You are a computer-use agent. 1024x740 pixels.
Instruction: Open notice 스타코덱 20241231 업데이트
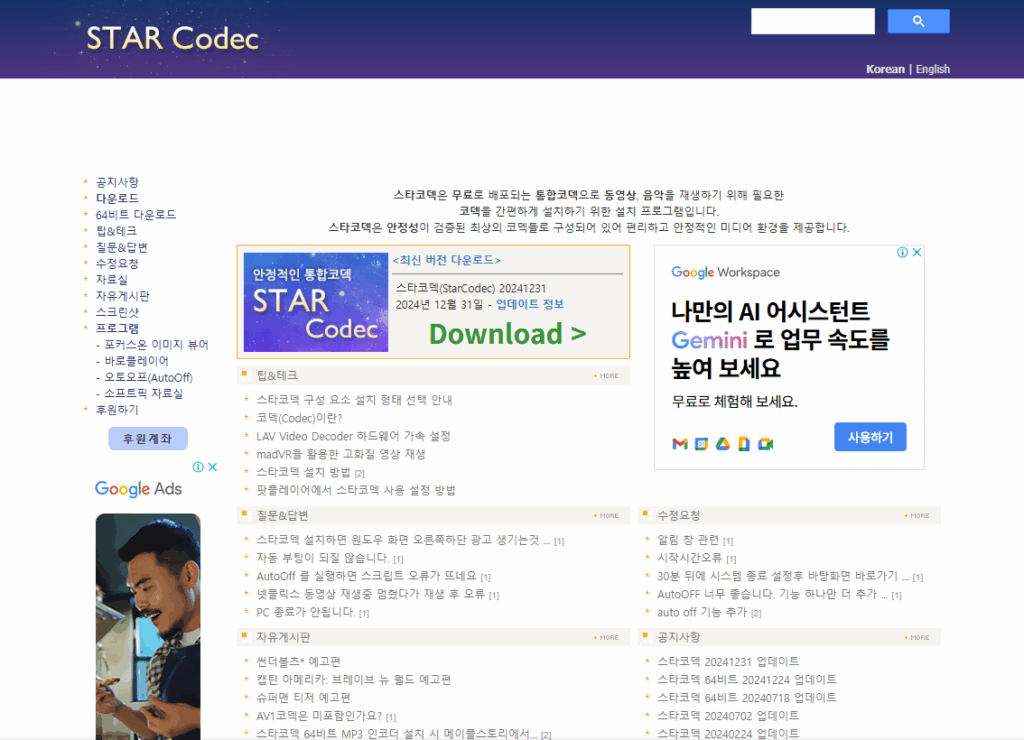point(728,662)
